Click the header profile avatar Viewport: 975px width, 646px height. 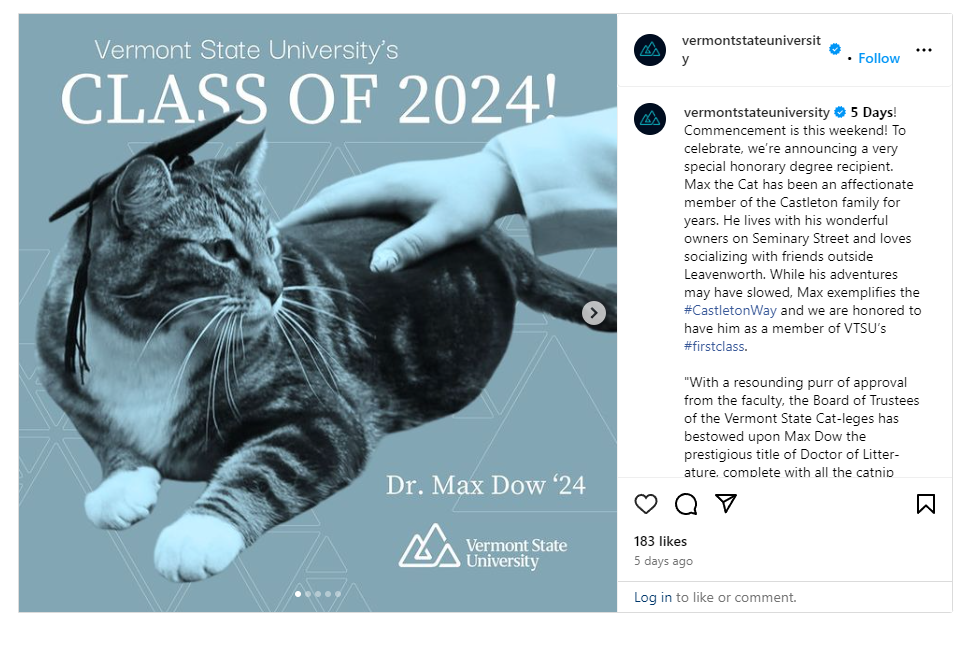(650, 50)
